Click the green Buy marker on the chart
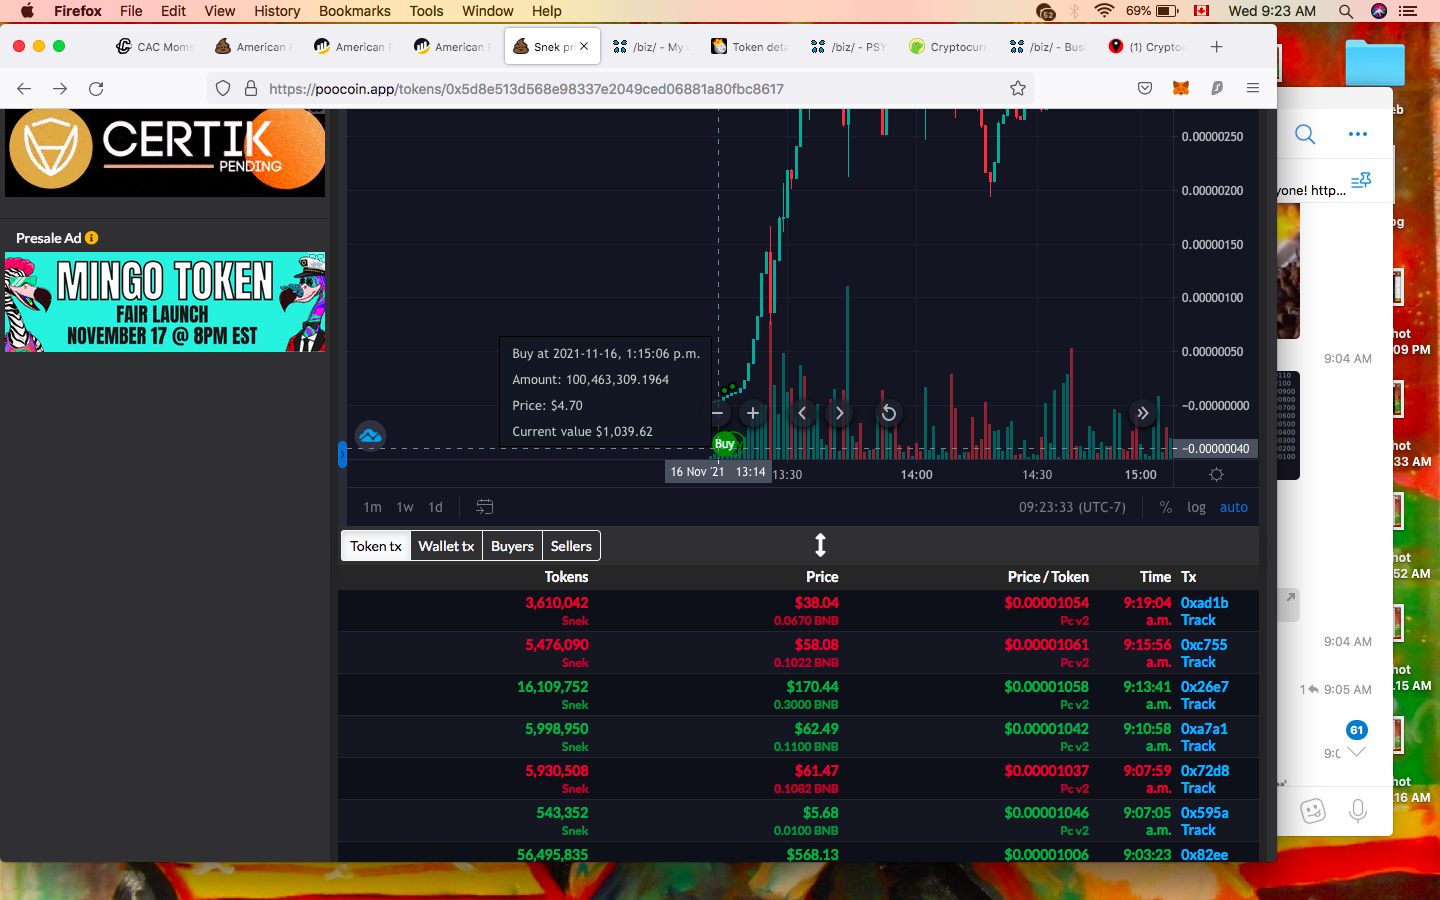 pyautogui.click(x=725, y=444)
